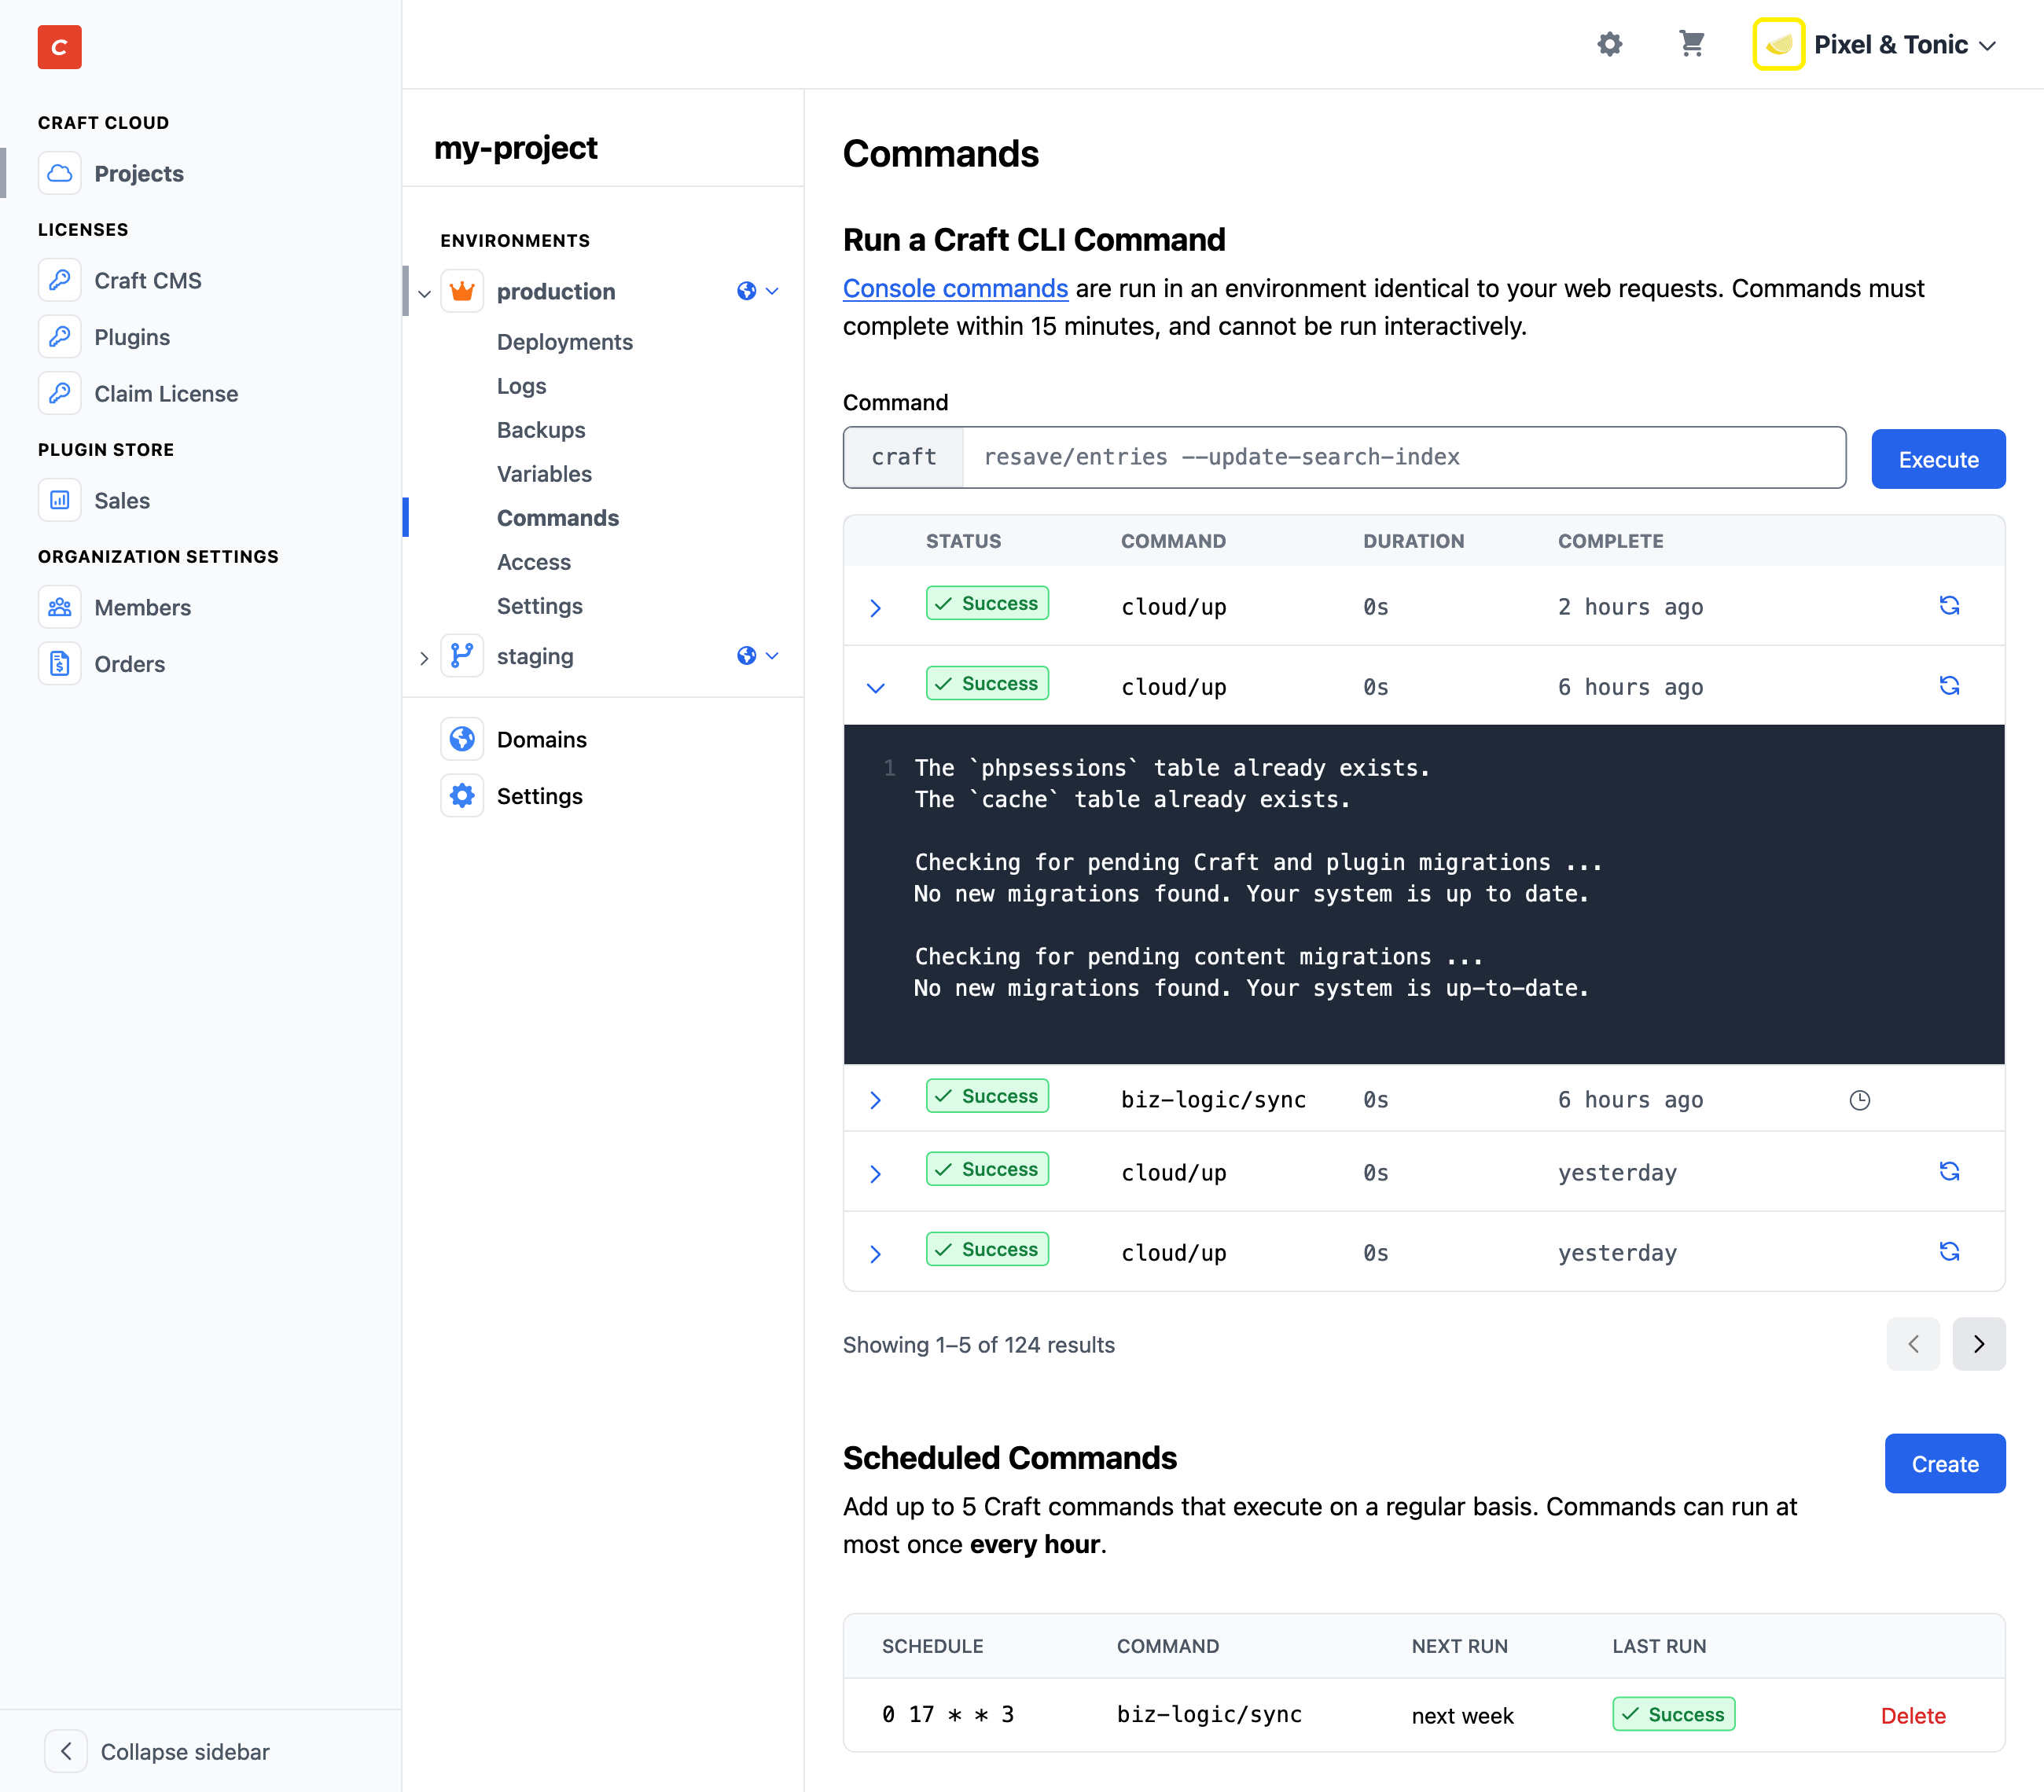This screenshot has height=1792, width=2044.
Task: Expand the staging environment tree
Action: [x=424, y=657]
